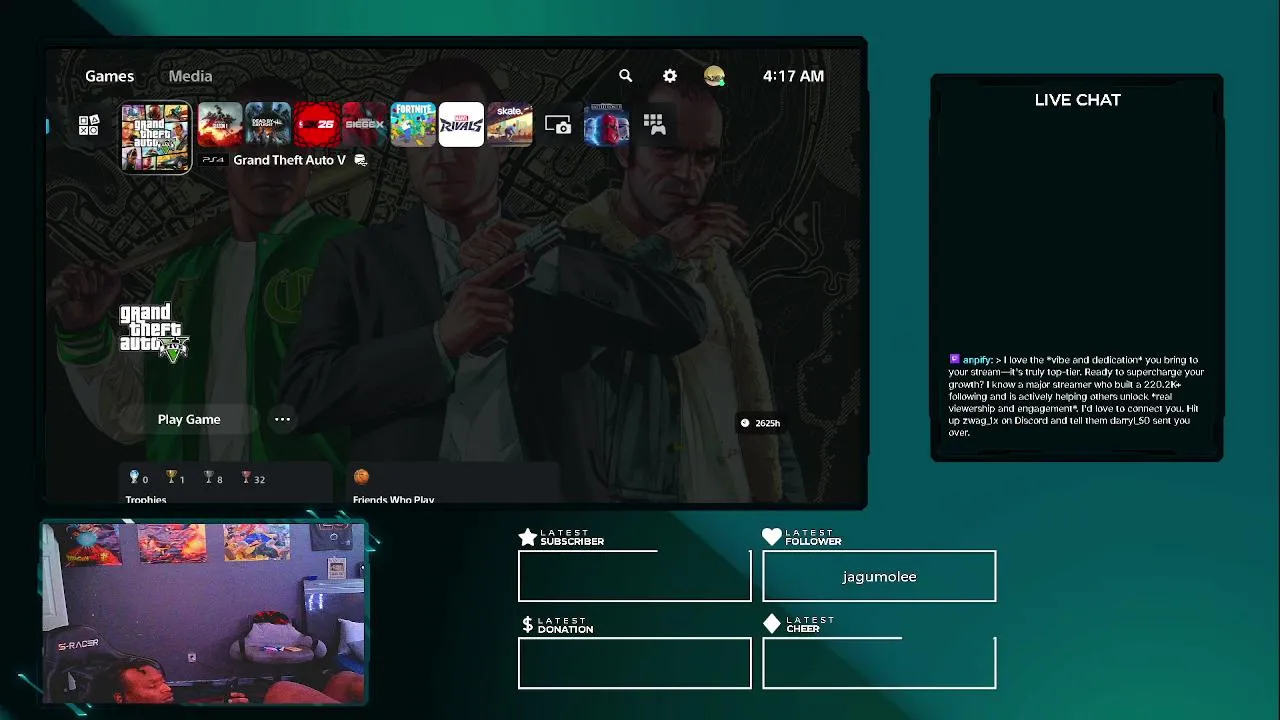Open the Game Library grid icon

tap(654, 125)
